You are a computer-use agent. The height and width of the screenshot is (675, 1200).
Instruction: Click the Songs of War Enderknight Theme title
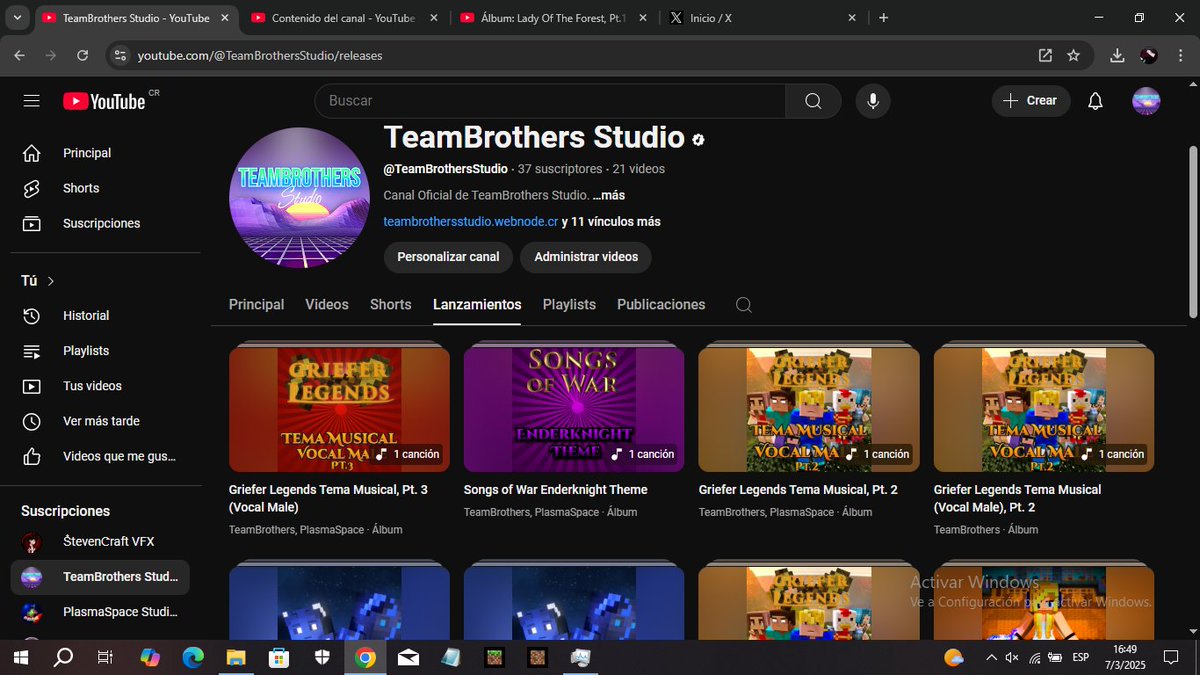pos(555,490)
